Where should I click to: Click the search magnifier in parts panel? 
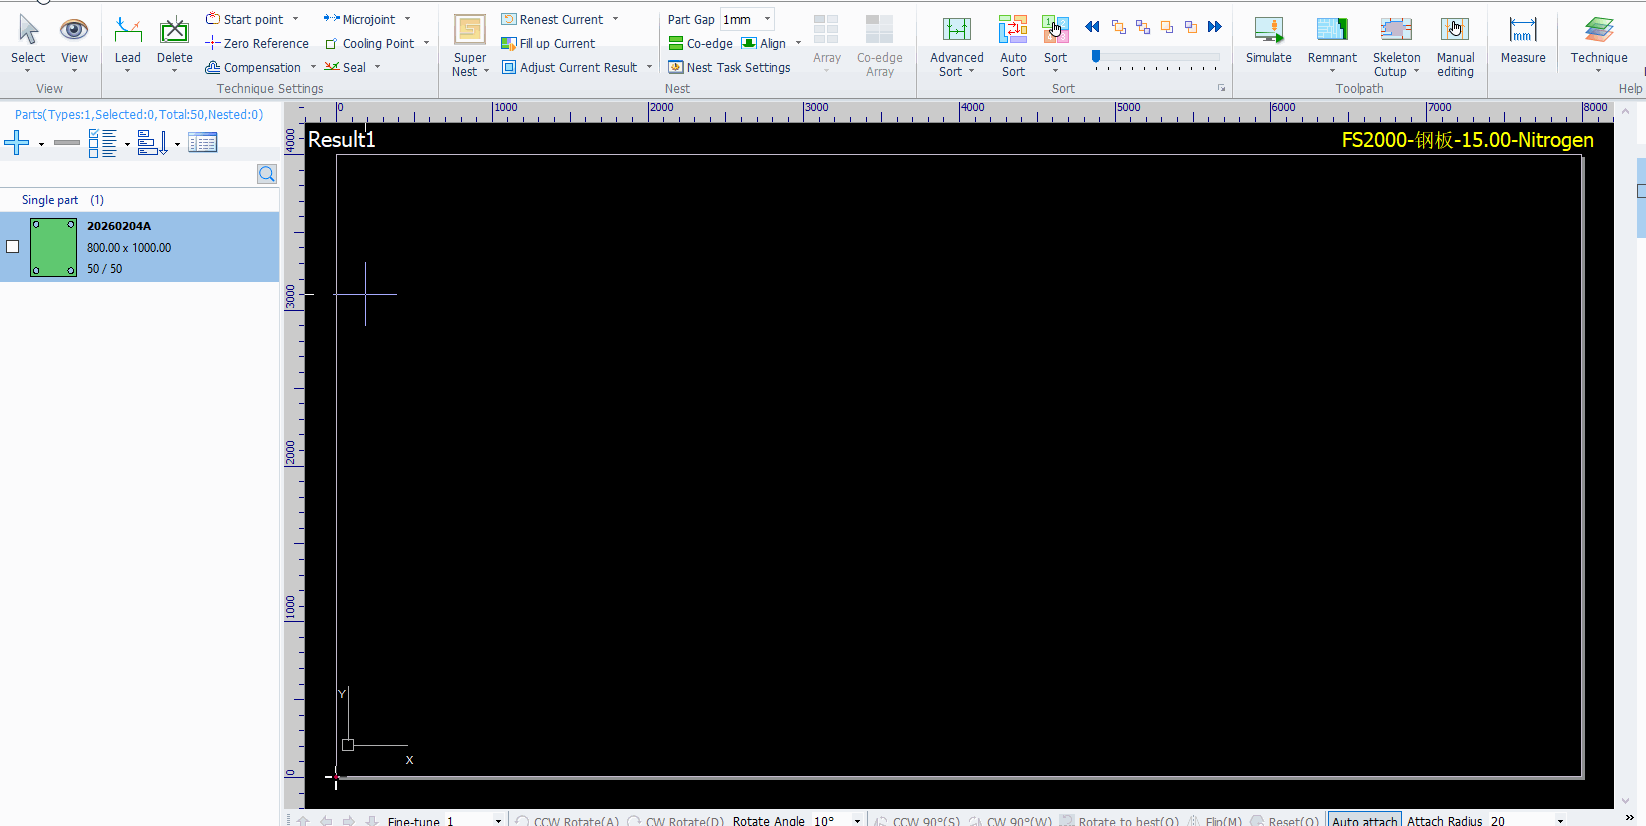tap(267, 174)
